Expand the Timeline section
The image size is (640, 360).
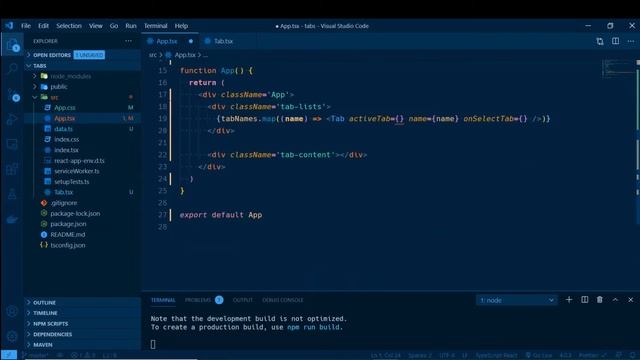coord(45,313)
